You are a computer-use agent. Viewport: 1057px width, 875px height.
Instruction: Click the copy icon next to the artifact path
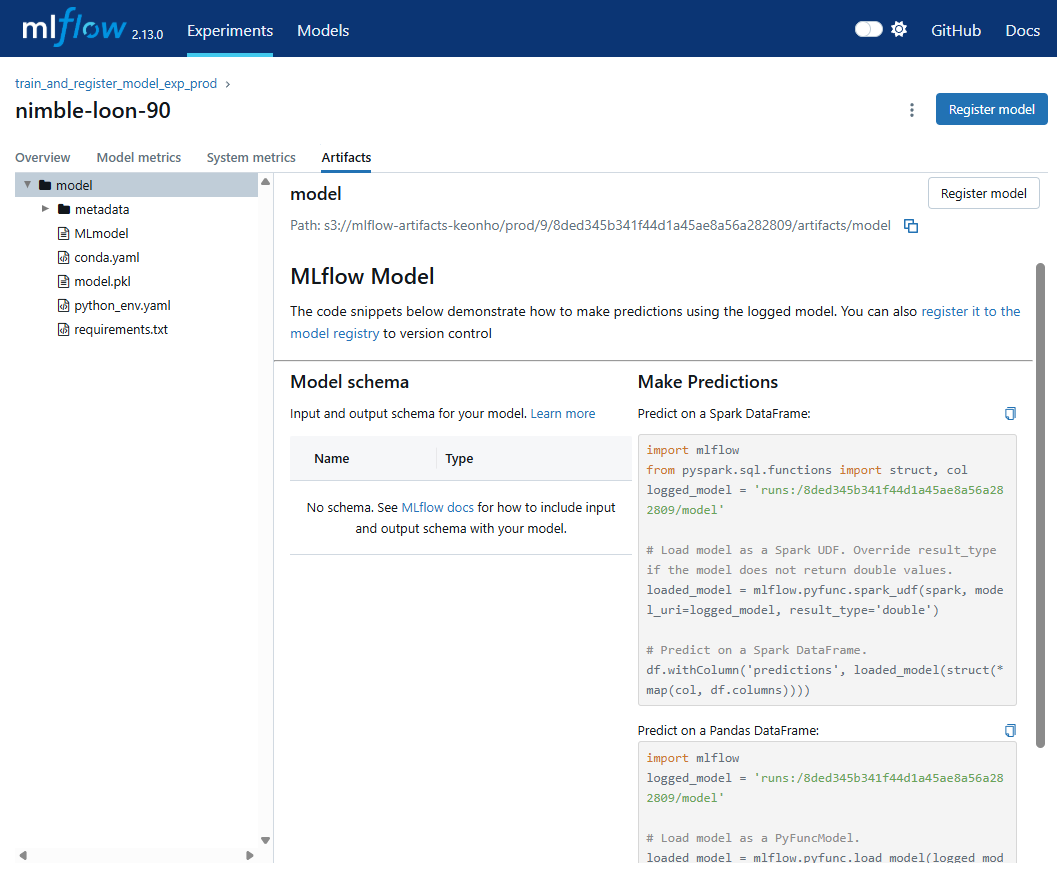[911, 226]
